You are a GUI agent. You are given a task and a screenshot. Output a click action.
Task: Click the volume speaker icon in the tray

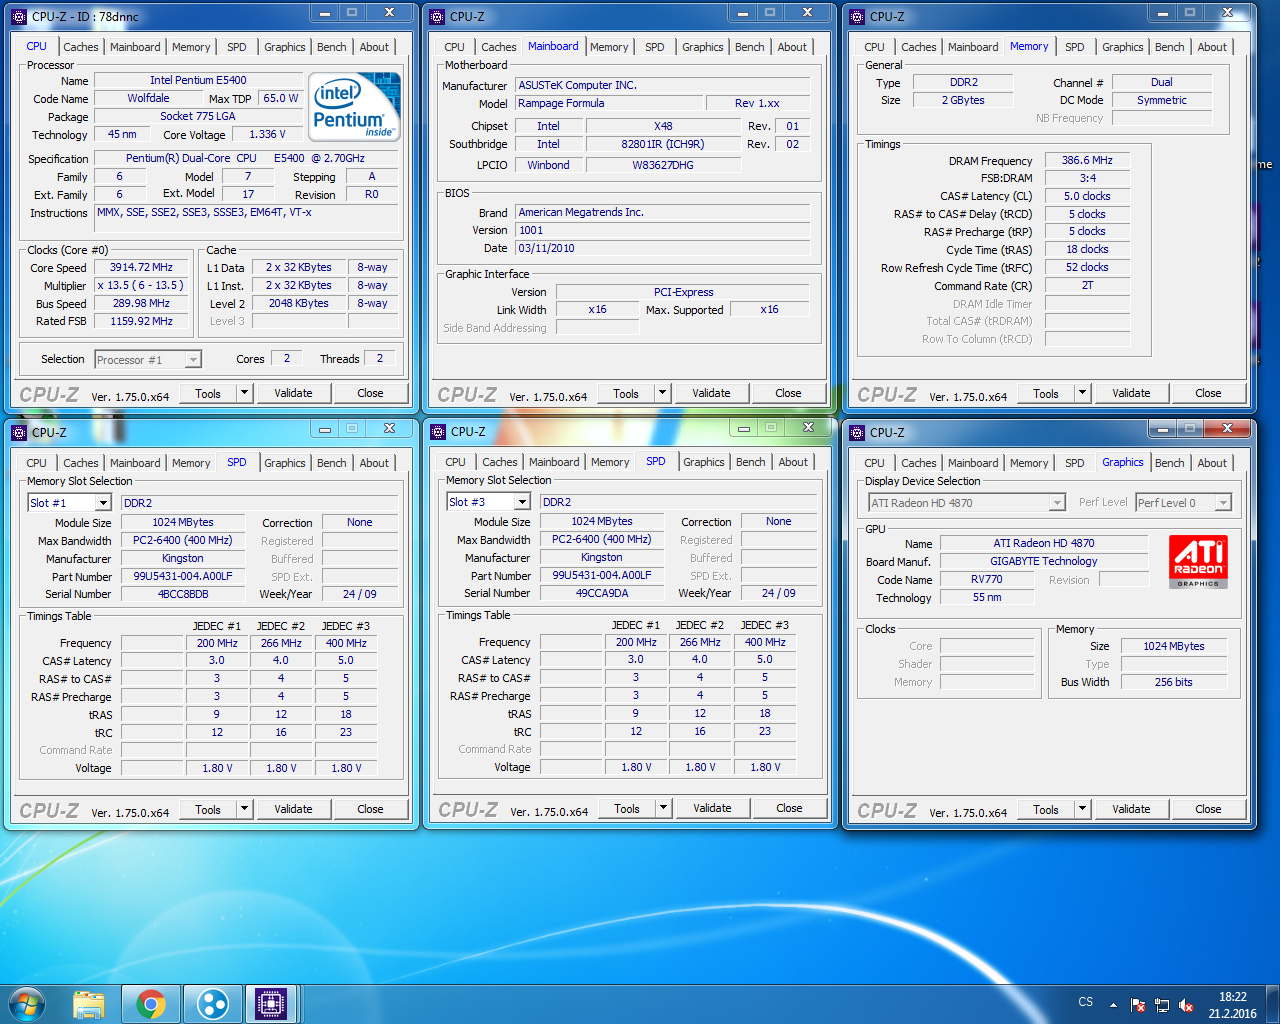1186,1005
